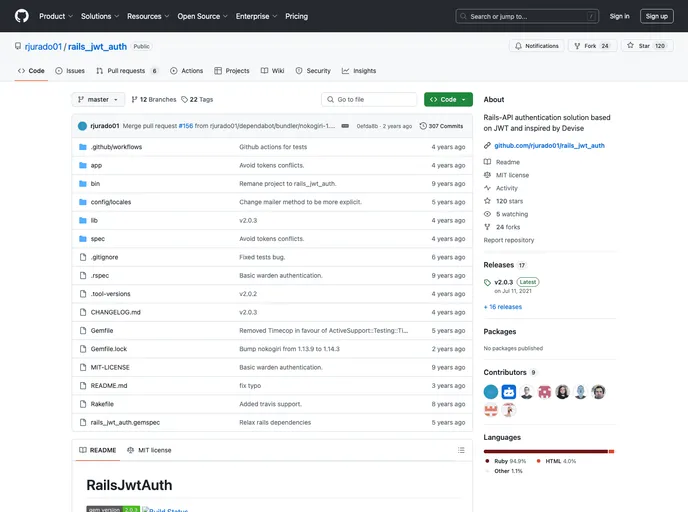This screenshot has height=512, width=688.
Task: Click the spec folder icon
Action: point(82,239)
